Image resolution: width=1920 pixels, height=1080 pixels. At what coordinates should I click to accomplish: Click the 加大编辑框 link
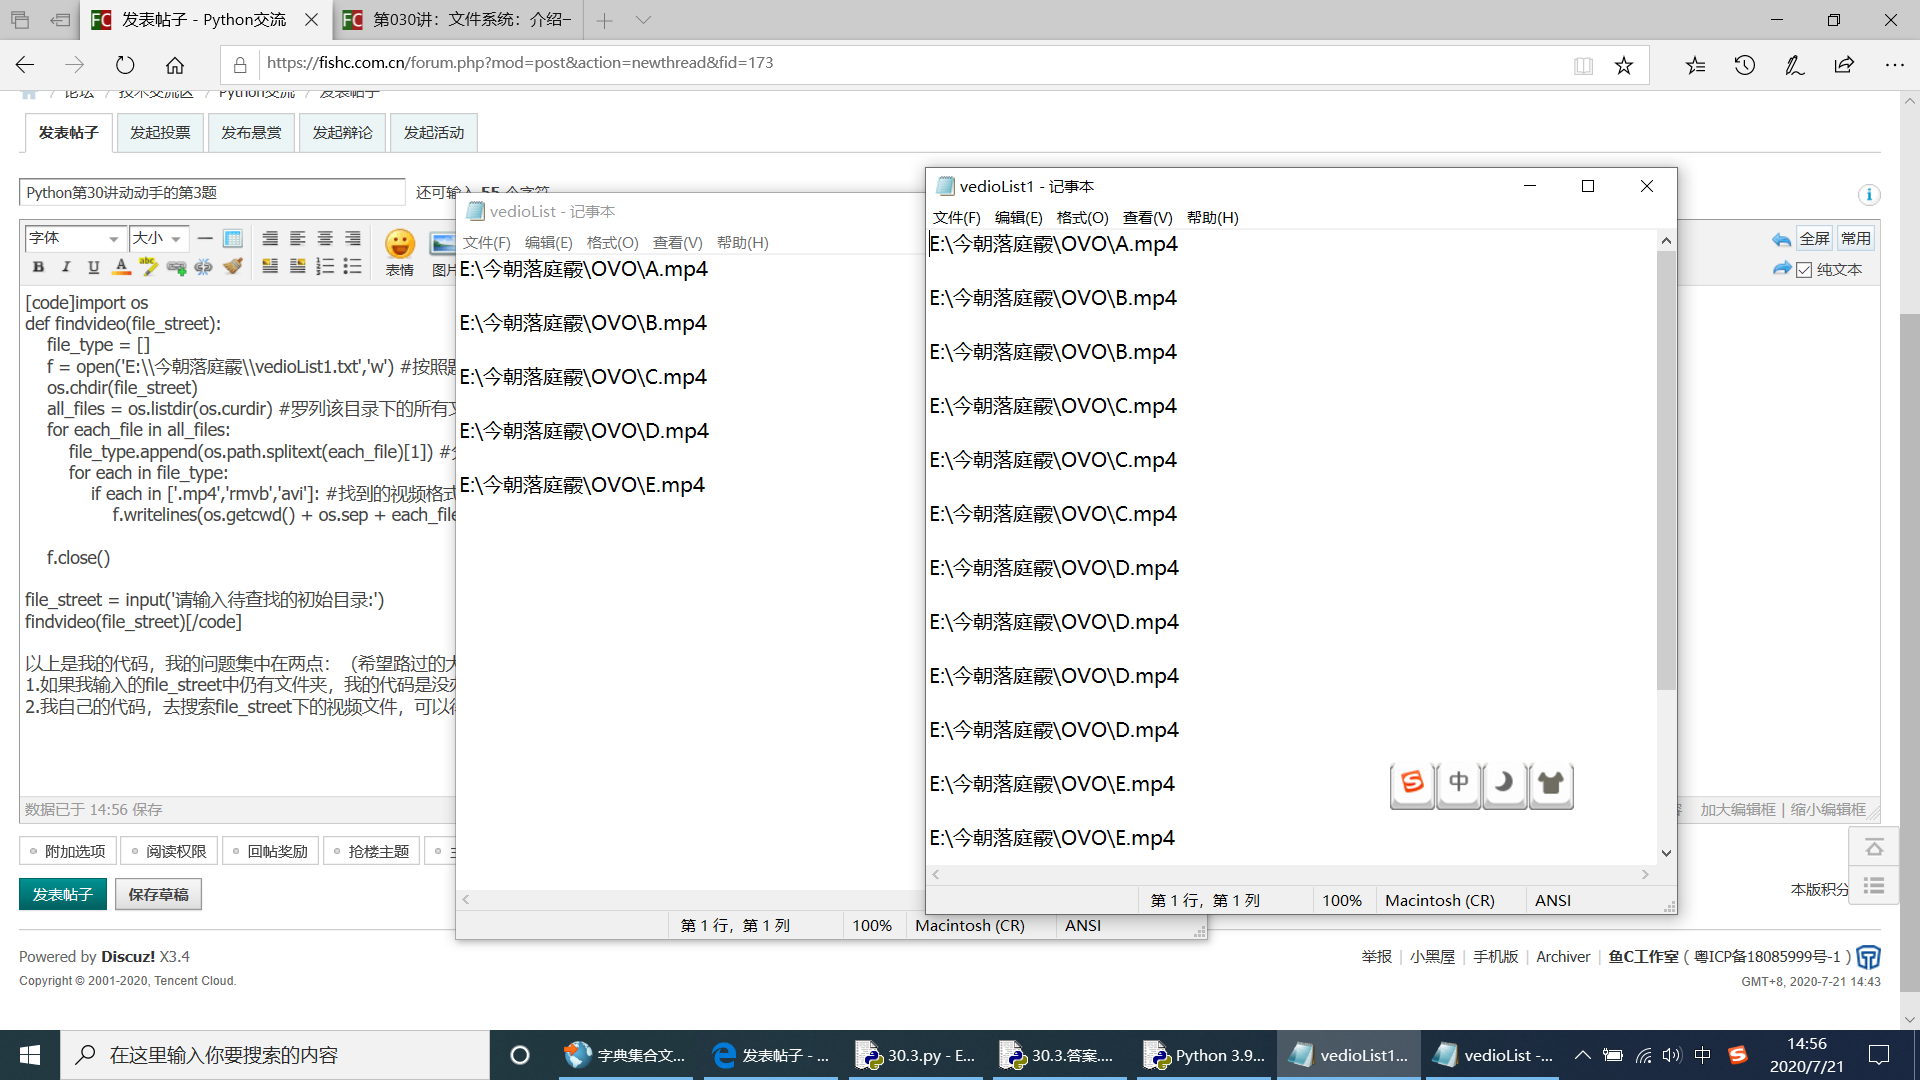point(1738,809)
